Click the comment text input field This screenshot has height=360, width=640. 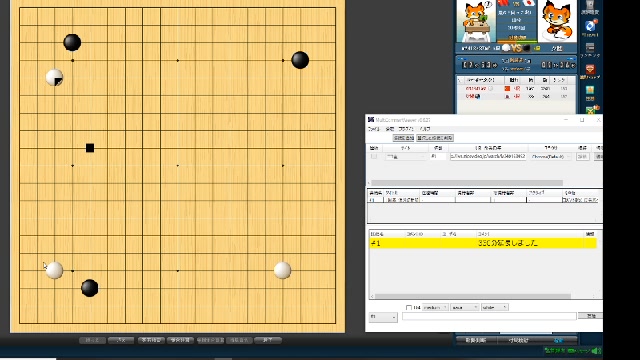point(489,316)
